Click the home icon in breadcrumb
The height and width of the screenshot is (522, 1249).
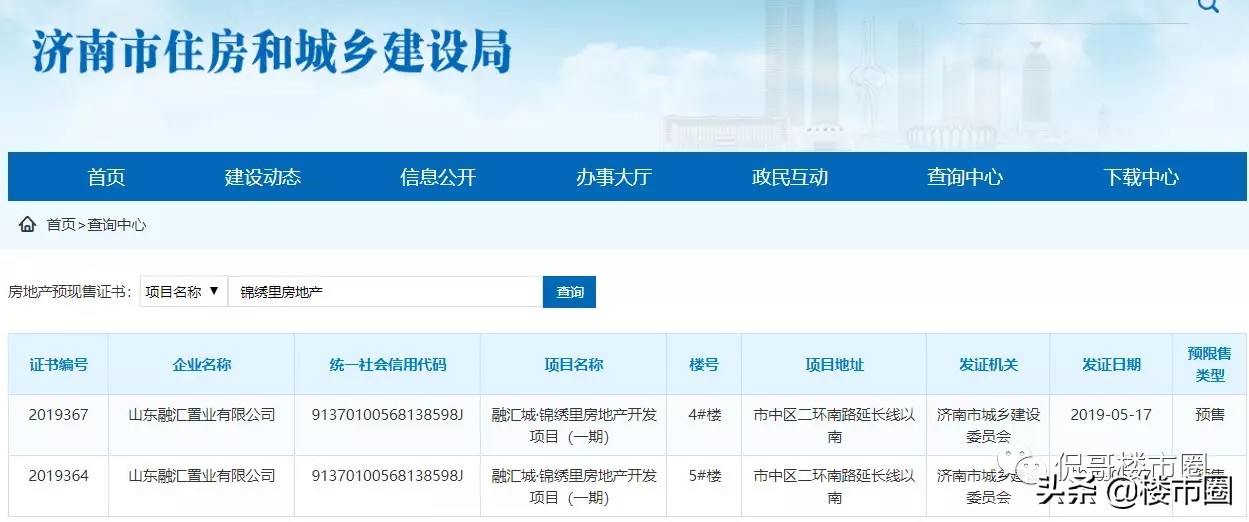pos(27,224)
